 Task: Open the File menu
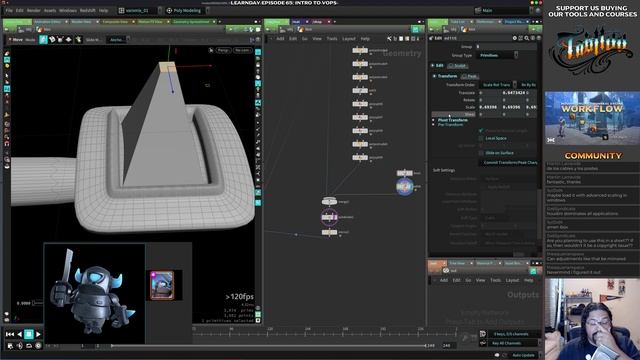point(9,10)
